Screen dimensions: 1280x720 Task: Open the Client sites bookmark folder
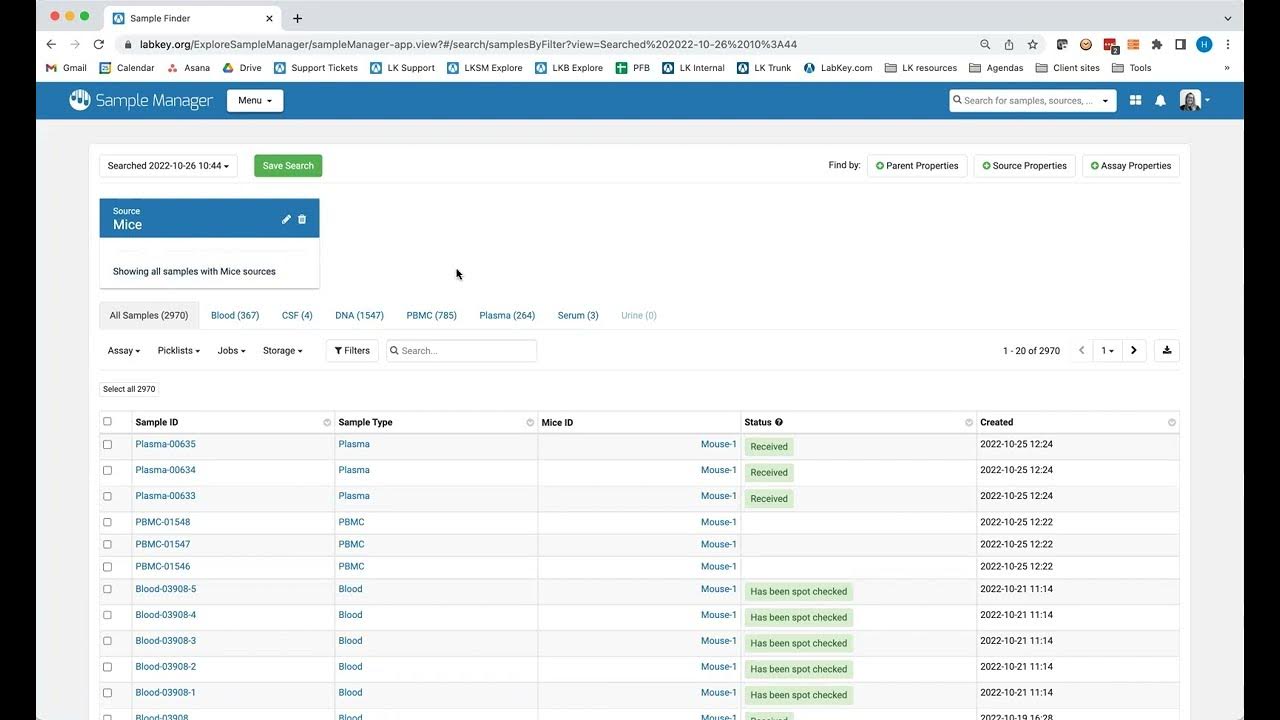pyautogui.click(x=1068, y=68)
